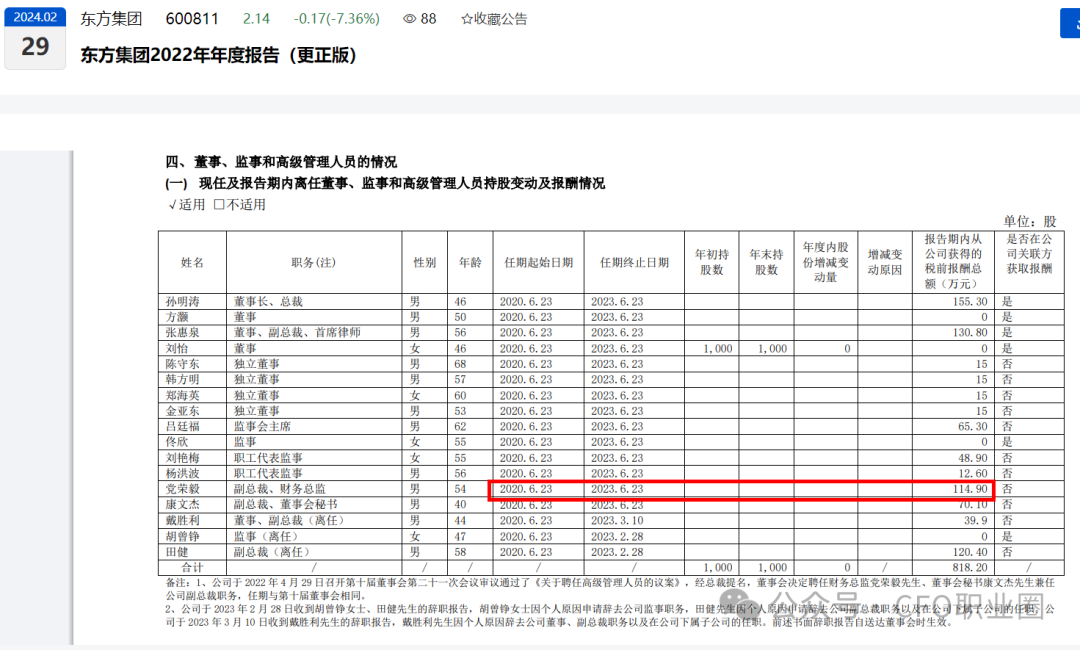Viewport: 1080px width, 650px height.
Task: Open the 东方集团 stock name link
Action: tap(111, 19)
